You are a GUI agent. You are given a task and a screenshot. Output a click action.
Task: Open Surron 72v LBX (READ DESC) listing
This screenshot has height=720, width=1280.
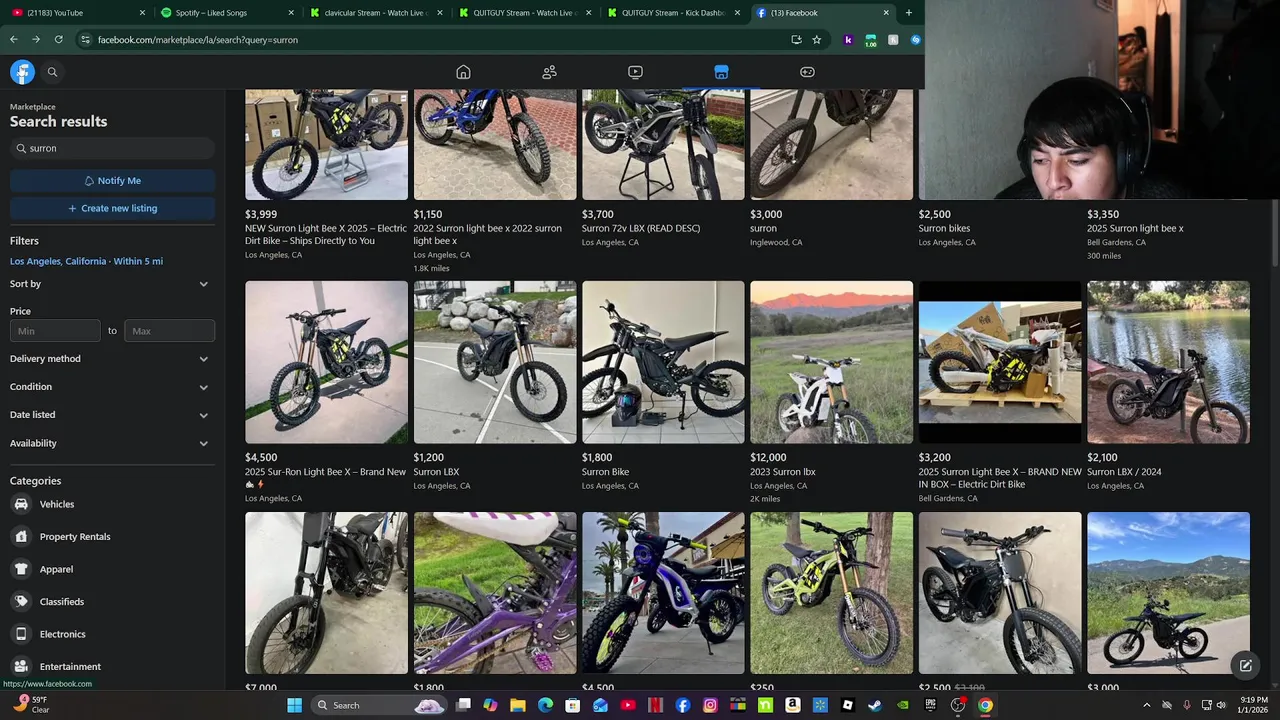pos(641,228)
